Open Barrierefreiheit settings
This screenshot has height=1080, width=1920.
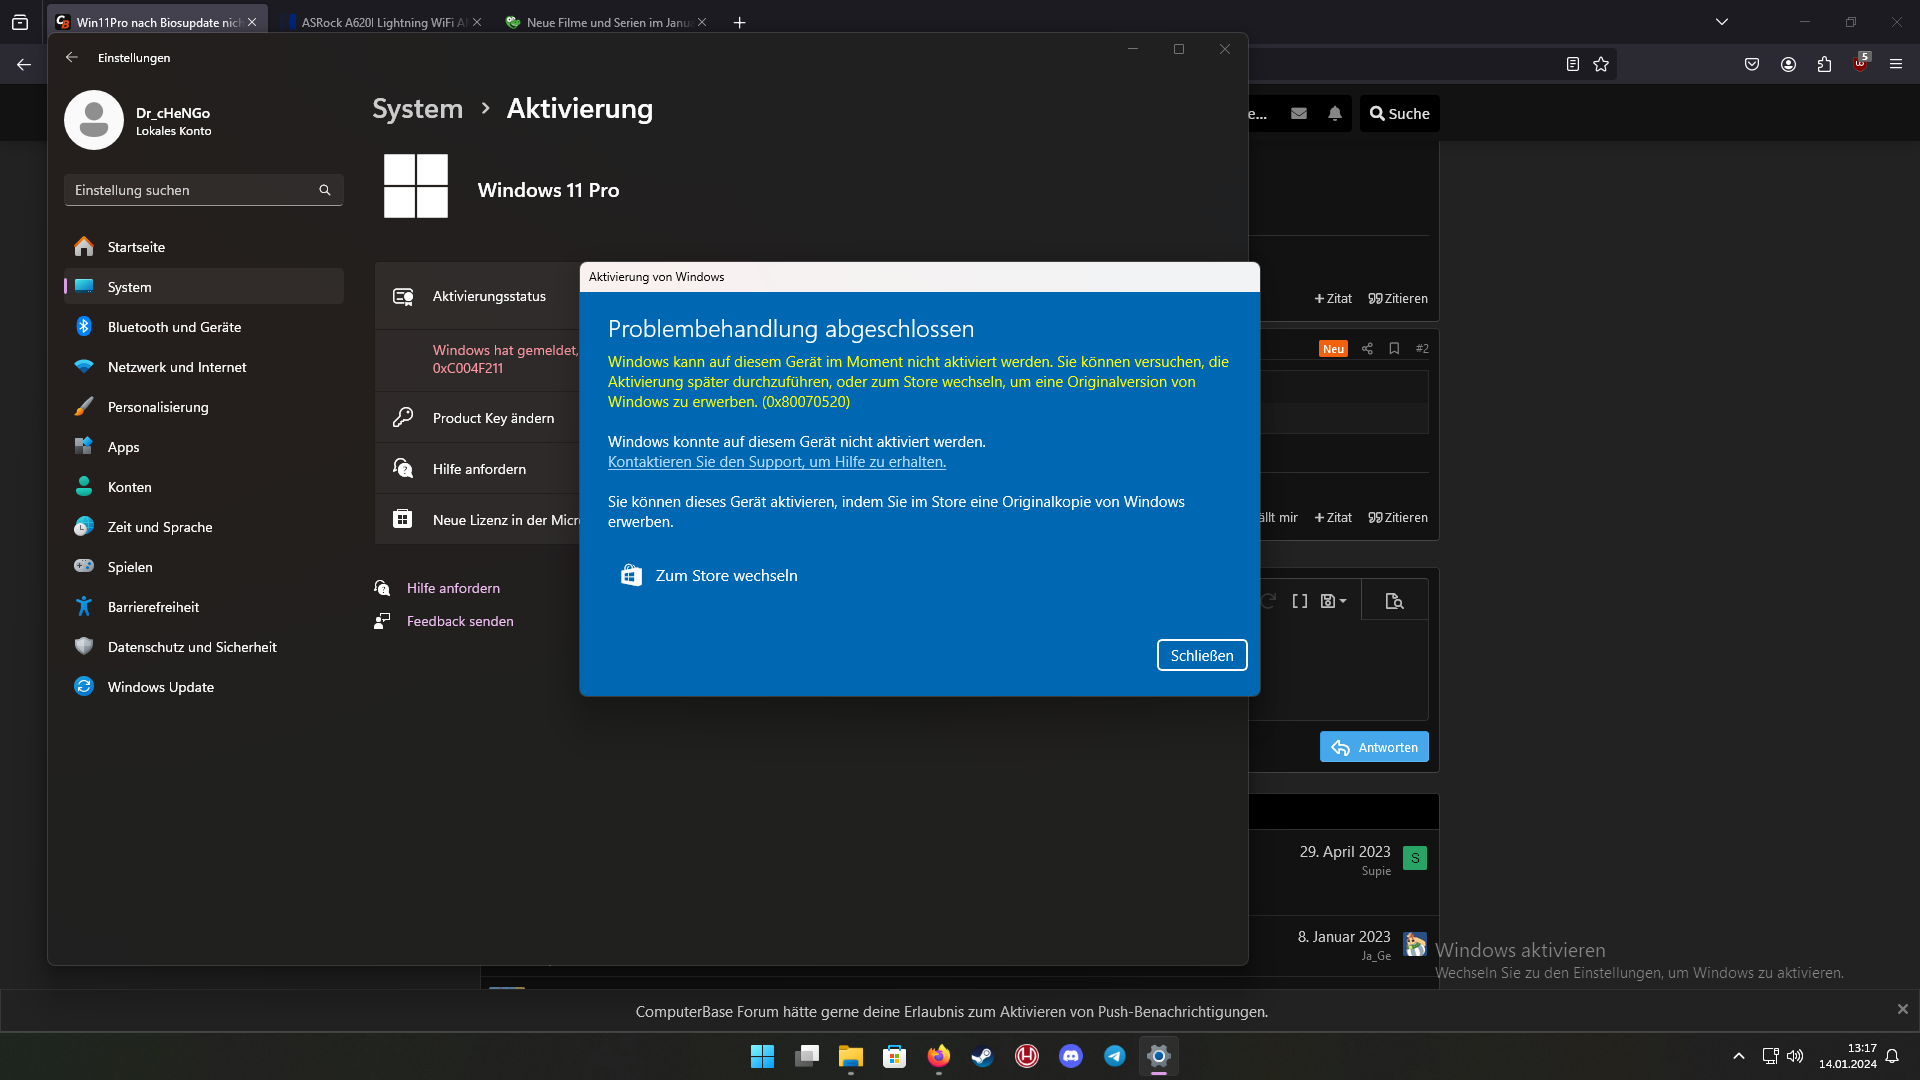click(153, 607)
